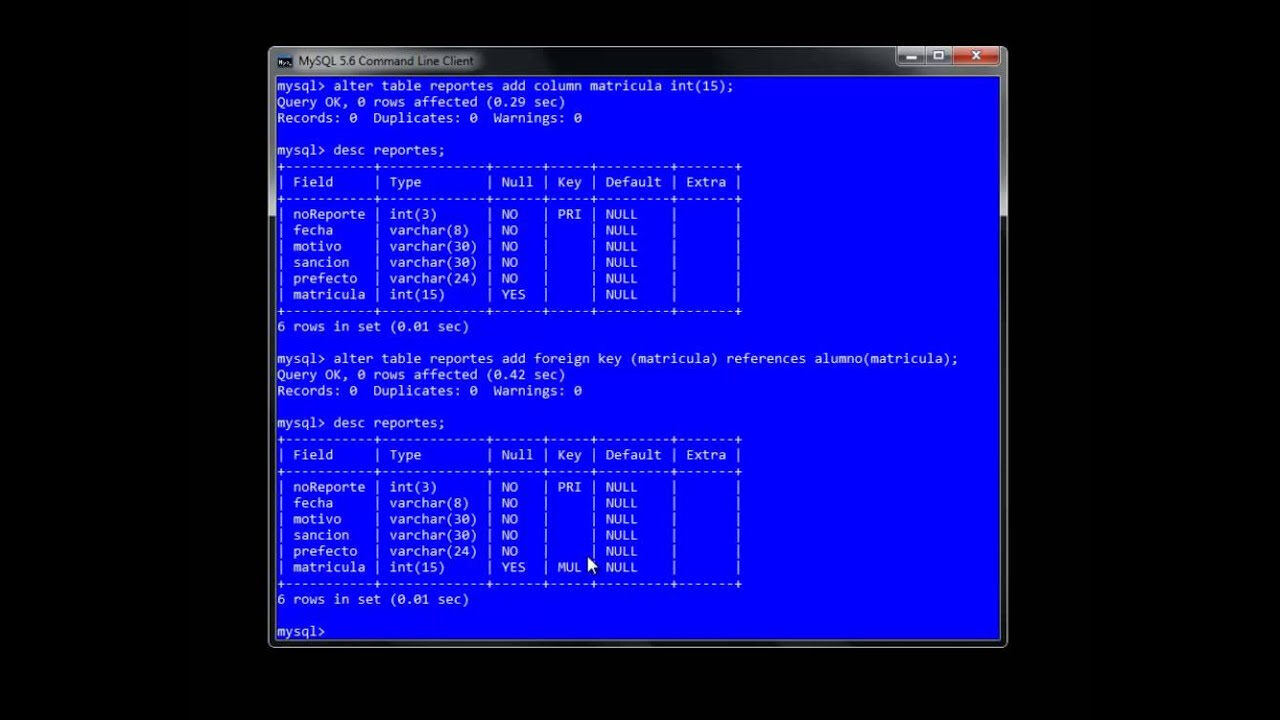Viewport: 1280px width, 720px height.
Task: Click the result "Query OK, 0 rows affected (0.42 sec)"
Action: 421,374
